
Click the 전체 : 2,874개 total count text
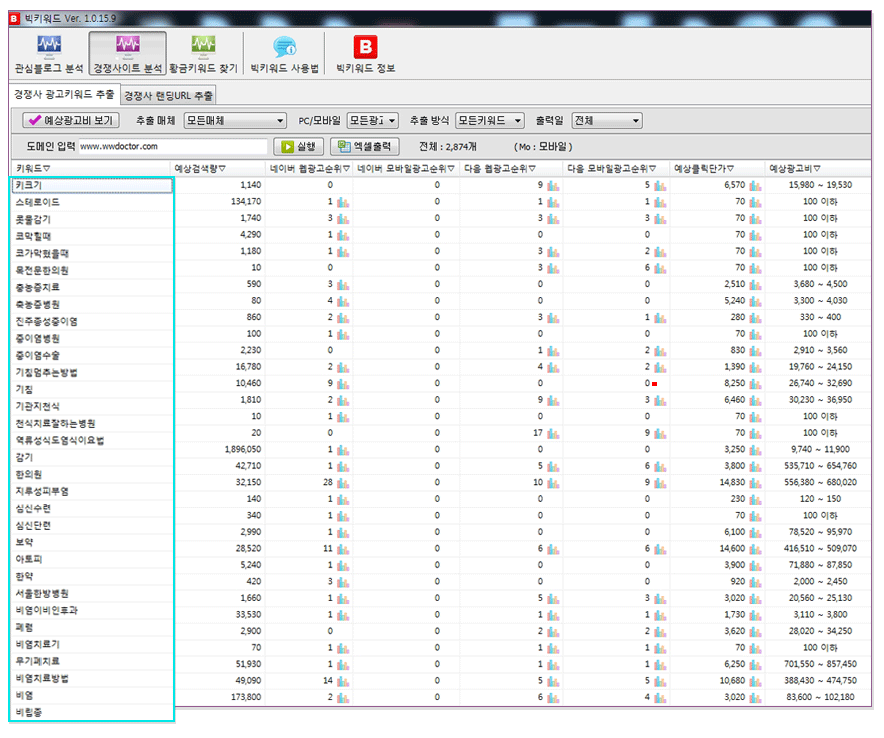(448, 147)
